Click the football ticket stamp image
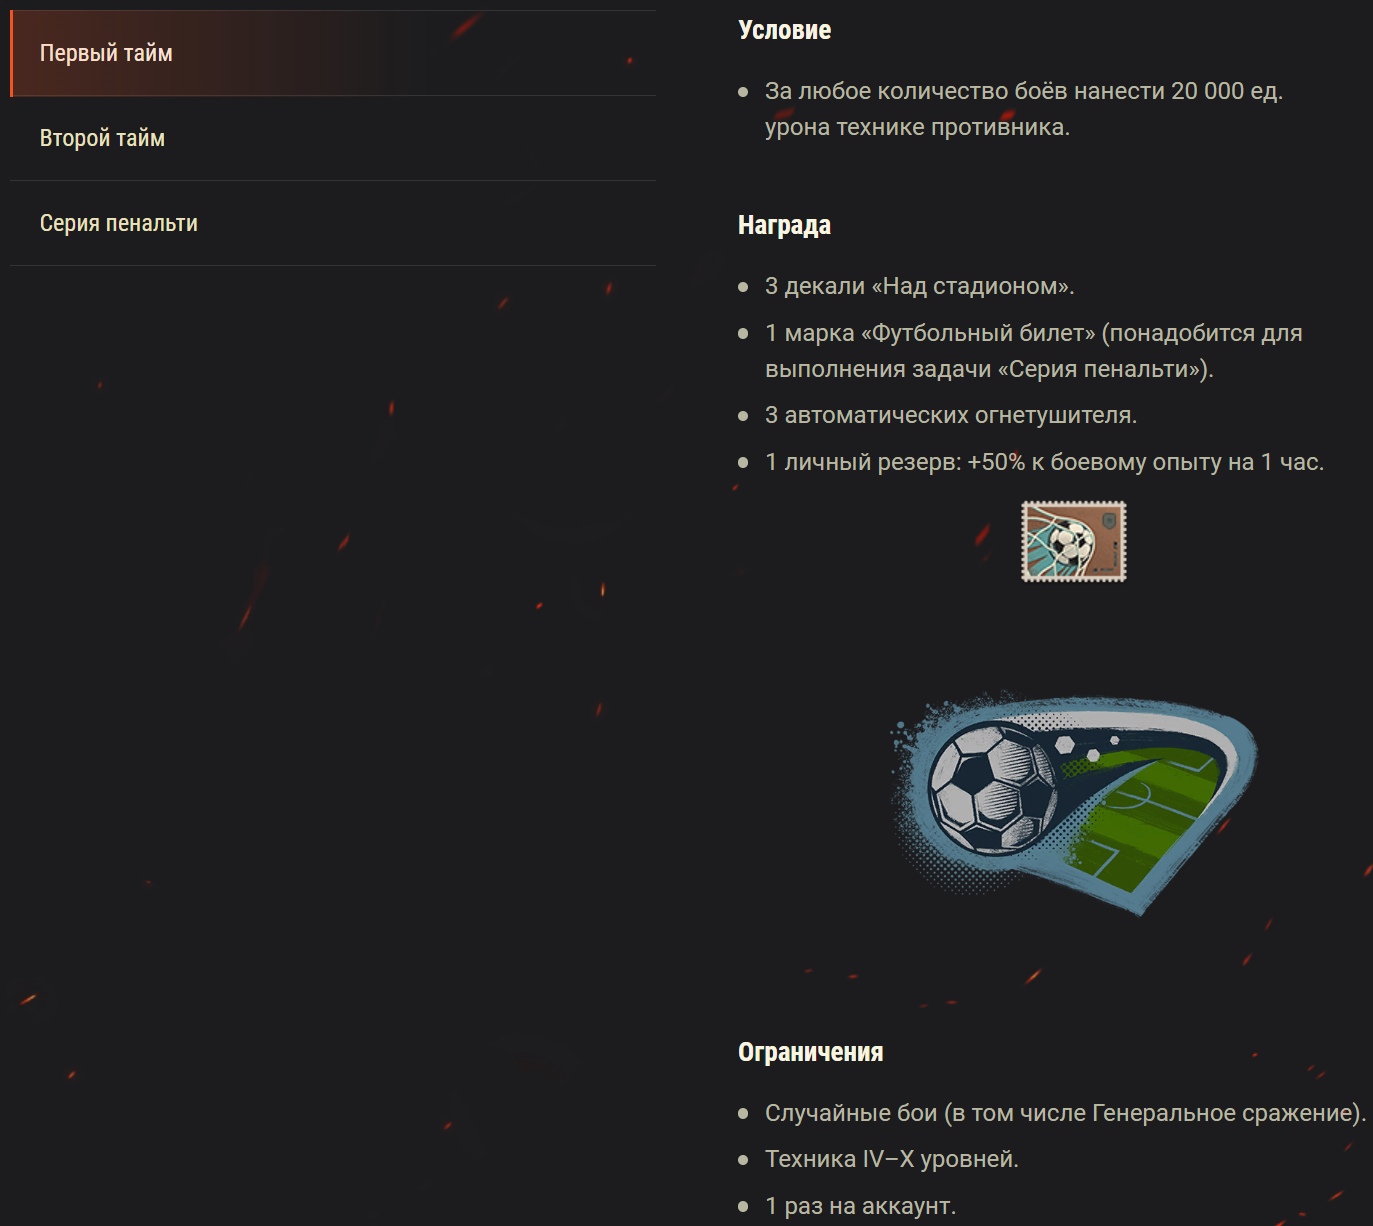The width and height of the screenshot is (1373, 1226). (x=1074, y=541)
